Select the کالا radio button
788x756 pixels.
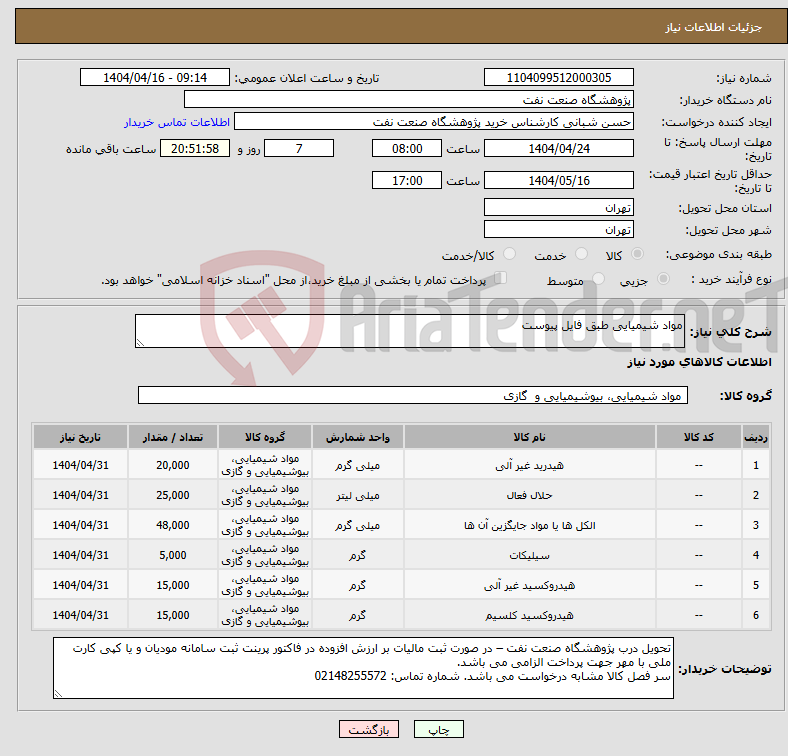click(637, 254)
